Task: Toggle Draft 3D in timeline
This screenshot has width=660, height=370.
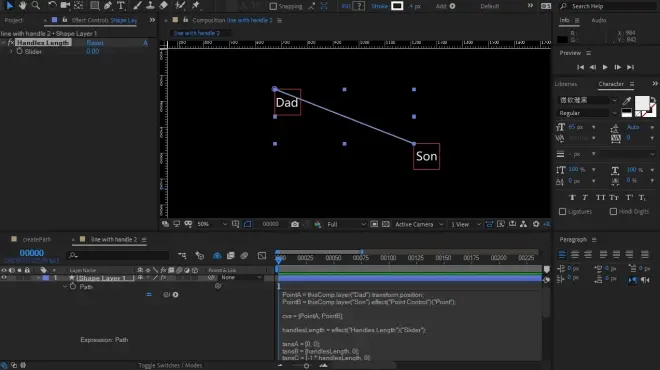Action: click(200, 256)
